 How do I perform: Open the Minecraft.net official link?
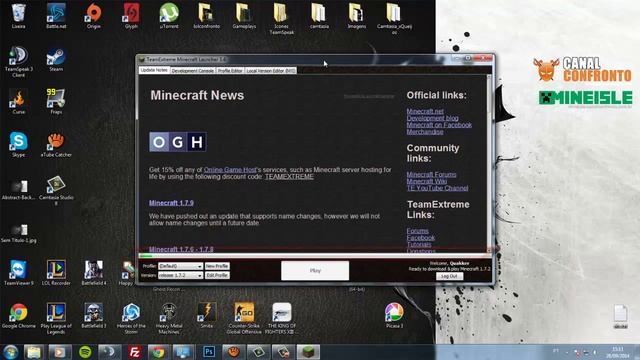(x=425, y=111)
